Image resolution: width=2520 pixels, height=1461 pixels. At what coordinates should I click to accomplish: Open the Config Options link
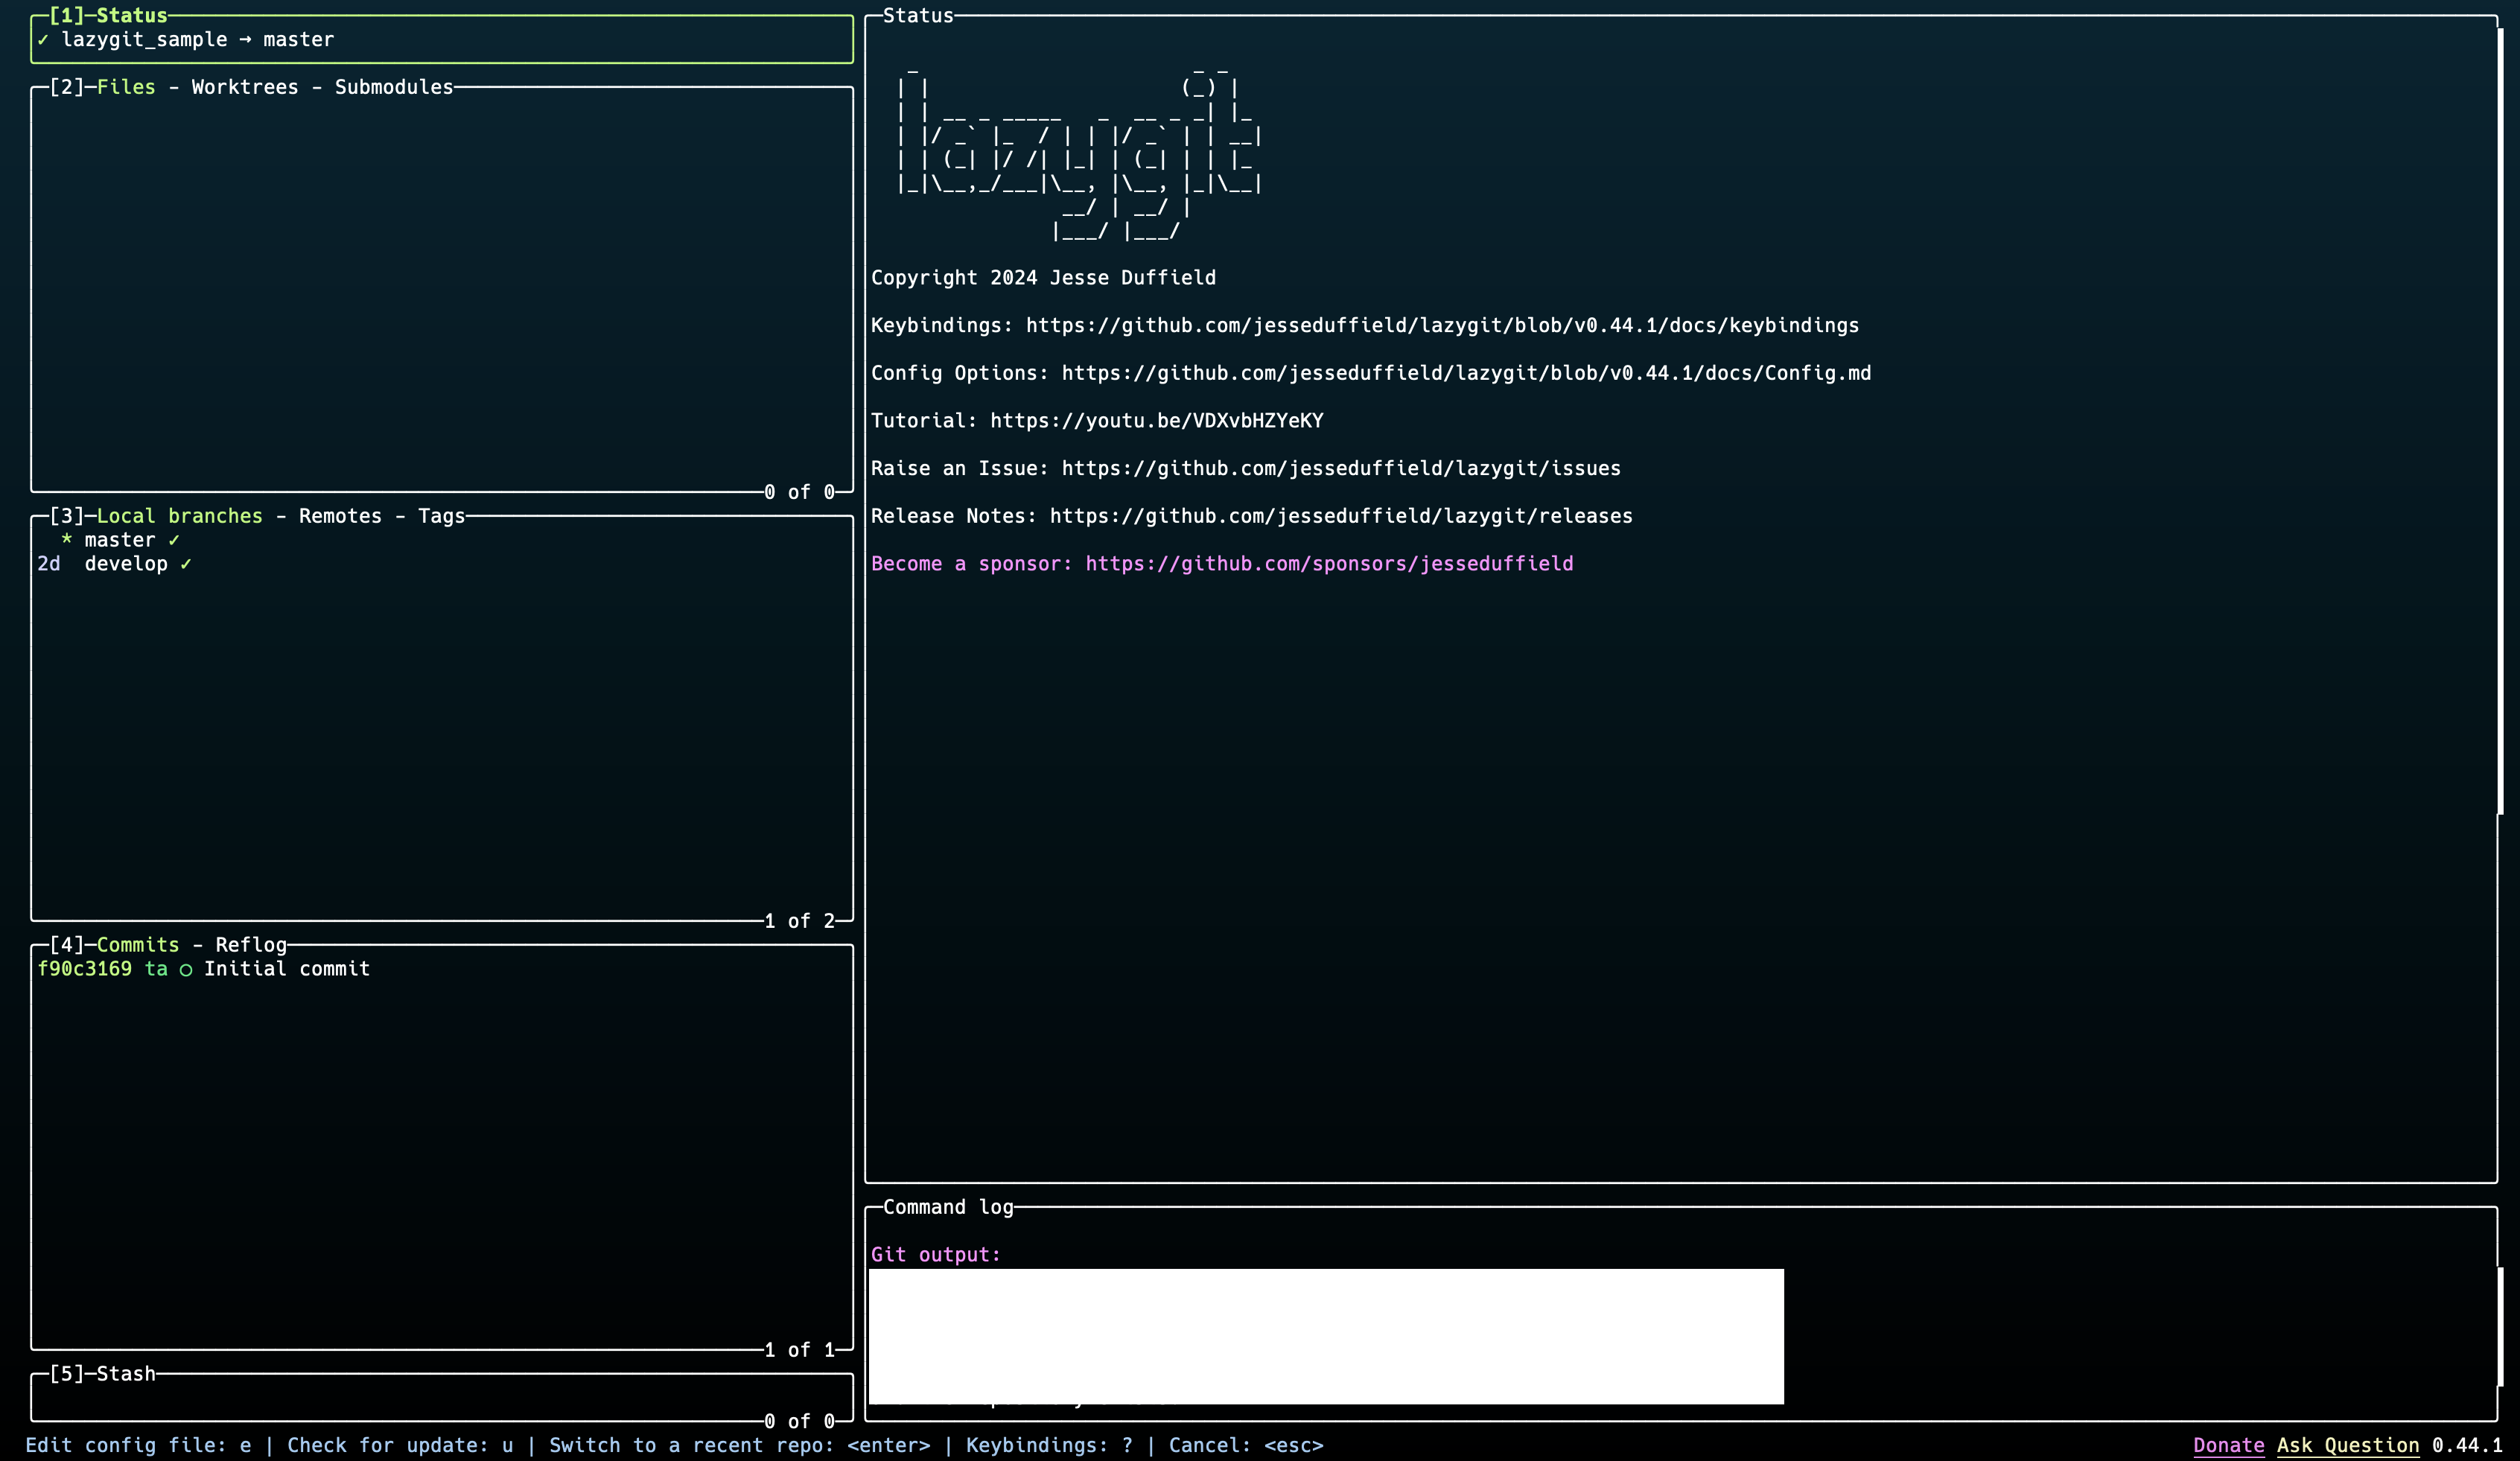[1465, 372]
